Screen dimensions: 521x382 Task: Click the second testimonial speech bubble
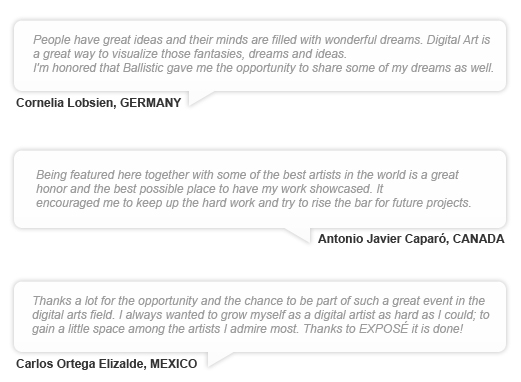pyautogui.click(x=260, y=189)
